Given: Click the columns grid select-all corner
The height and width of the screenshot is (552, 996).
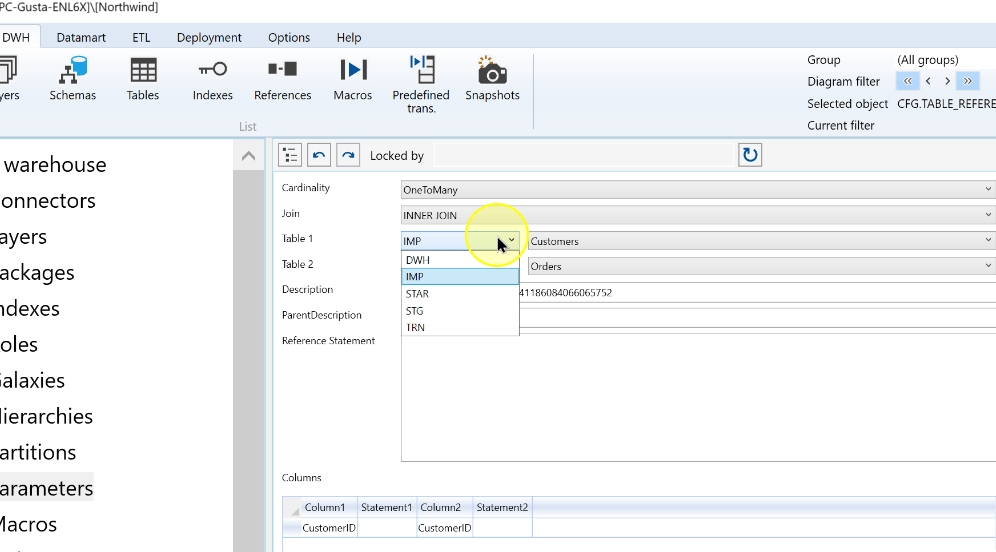Looking at the screenshot, I should pyautogui.click(x=292, y=508).
